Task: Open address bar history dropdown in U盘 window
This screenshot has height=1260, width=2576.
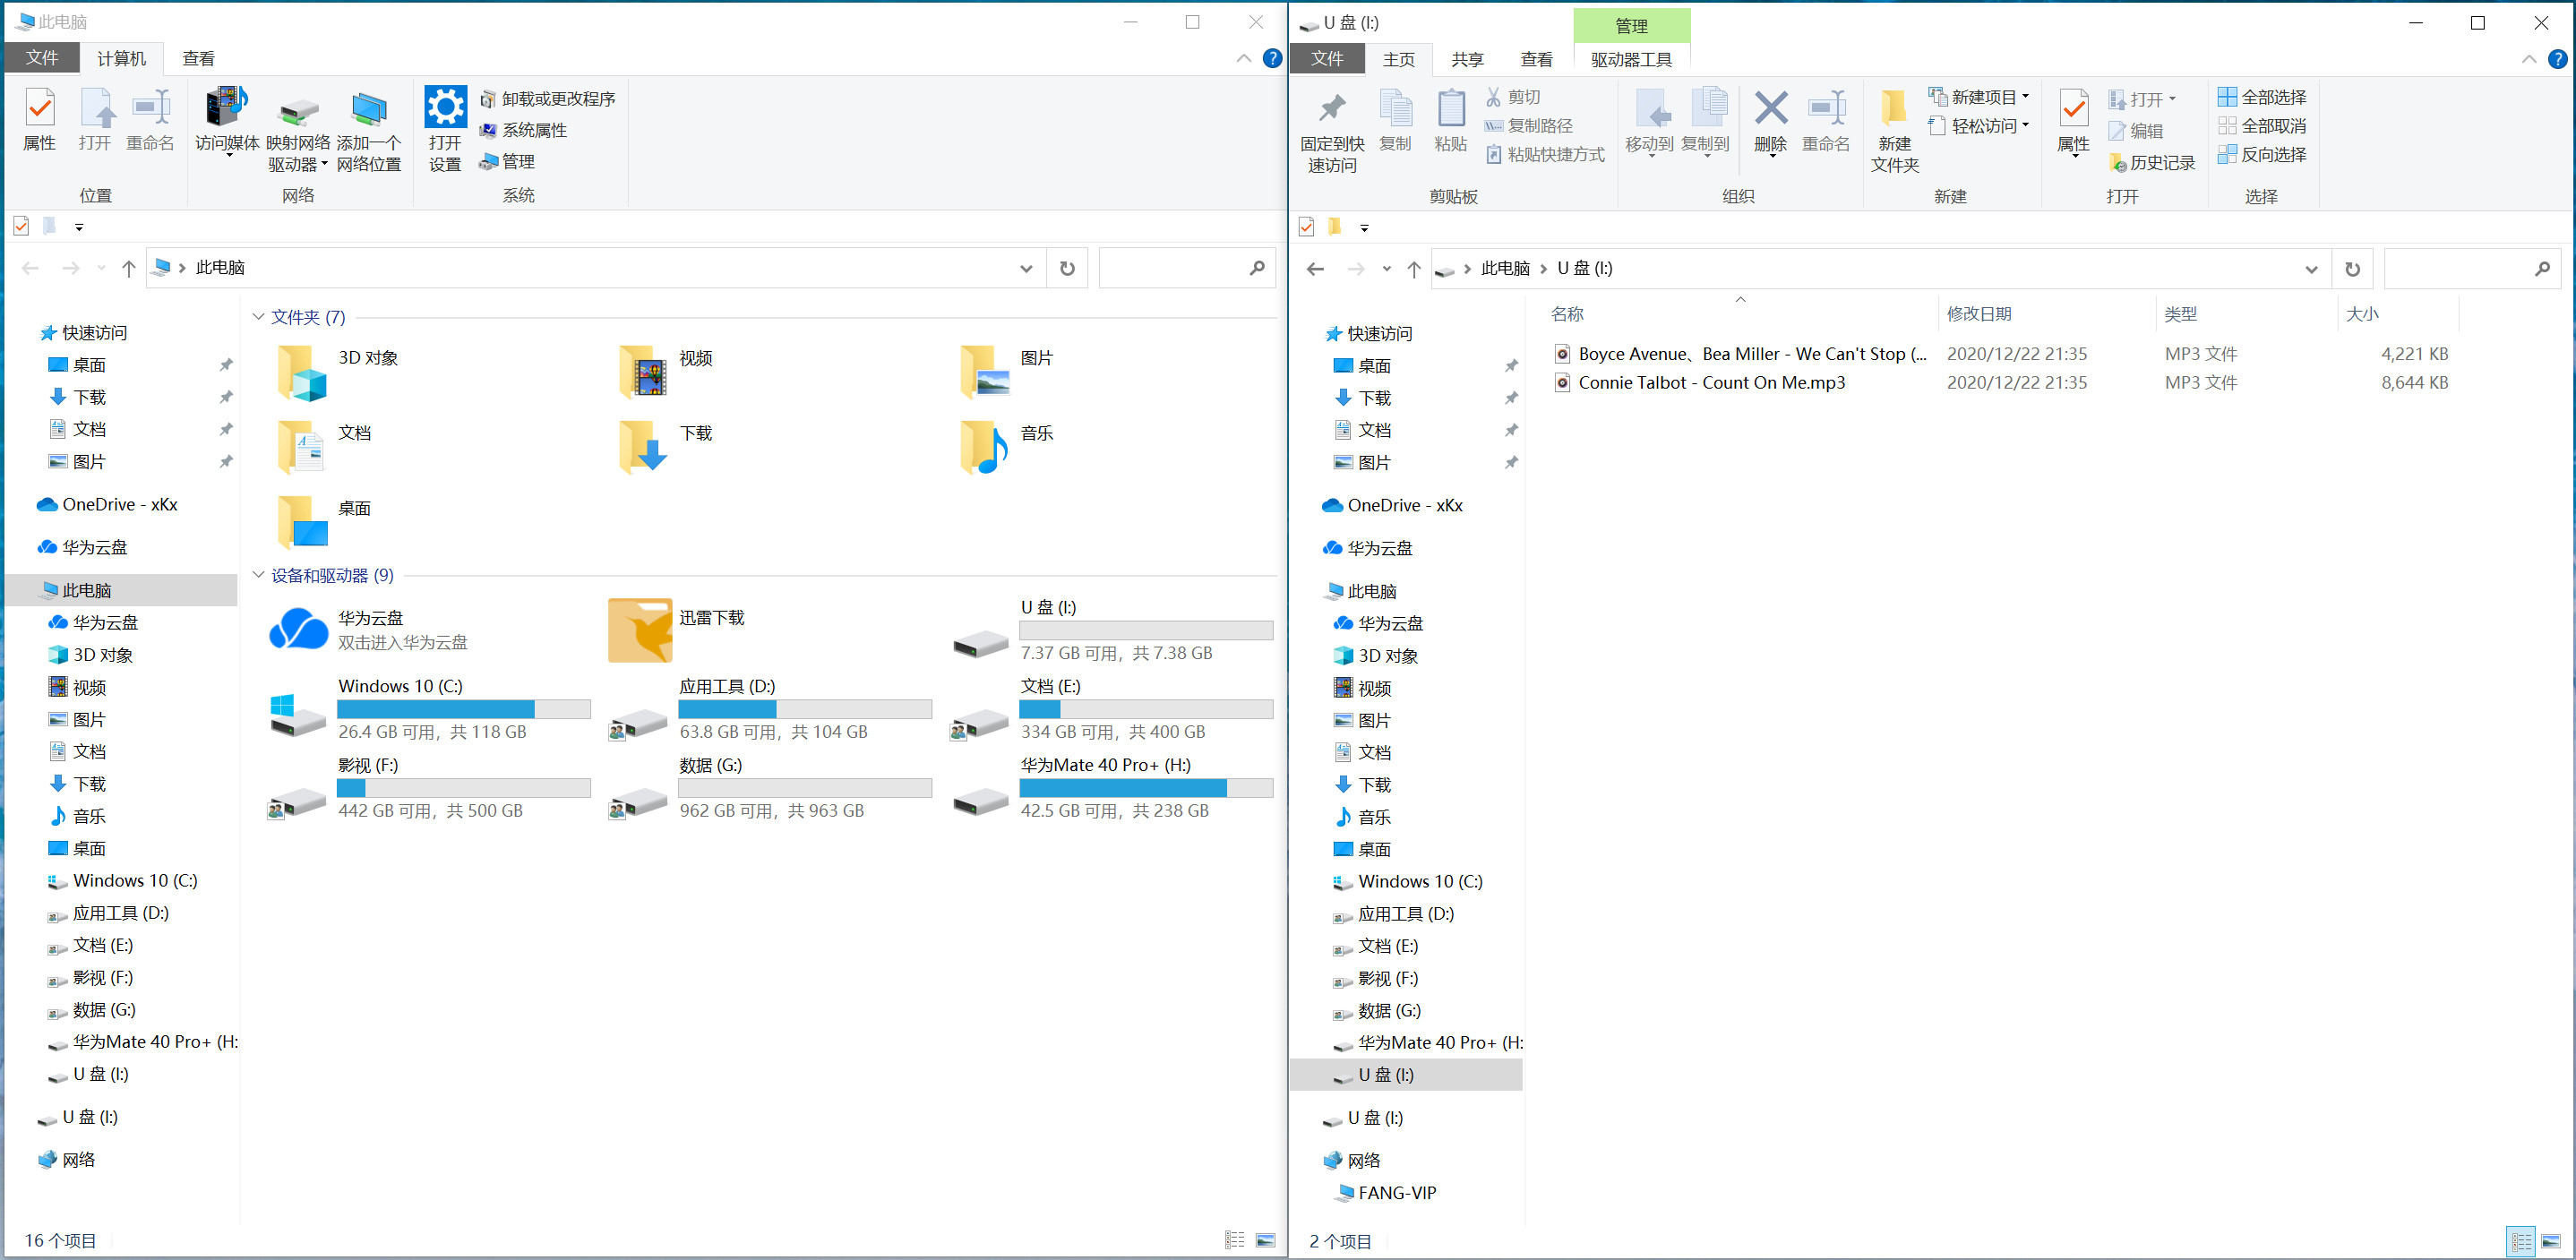Action: pyautogui.click(x=2311, y=269)
